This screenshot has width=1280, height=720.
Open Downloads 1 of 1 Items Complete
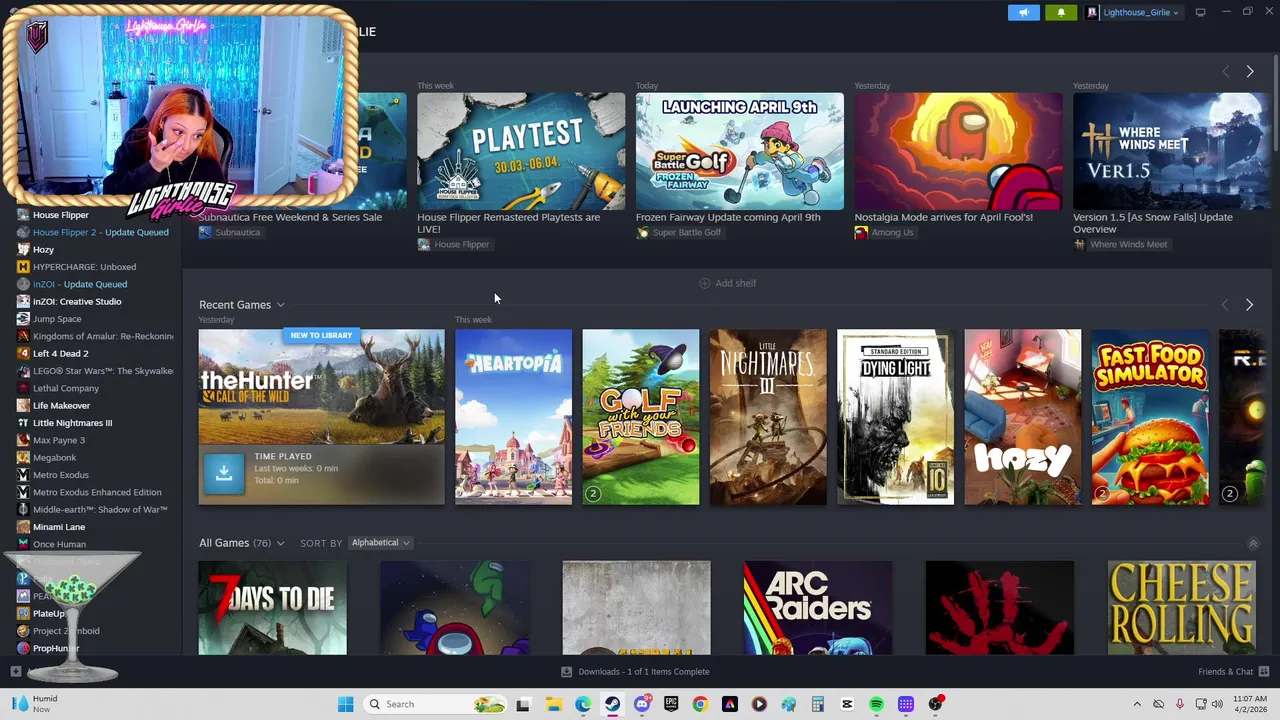tap(635, 672)
